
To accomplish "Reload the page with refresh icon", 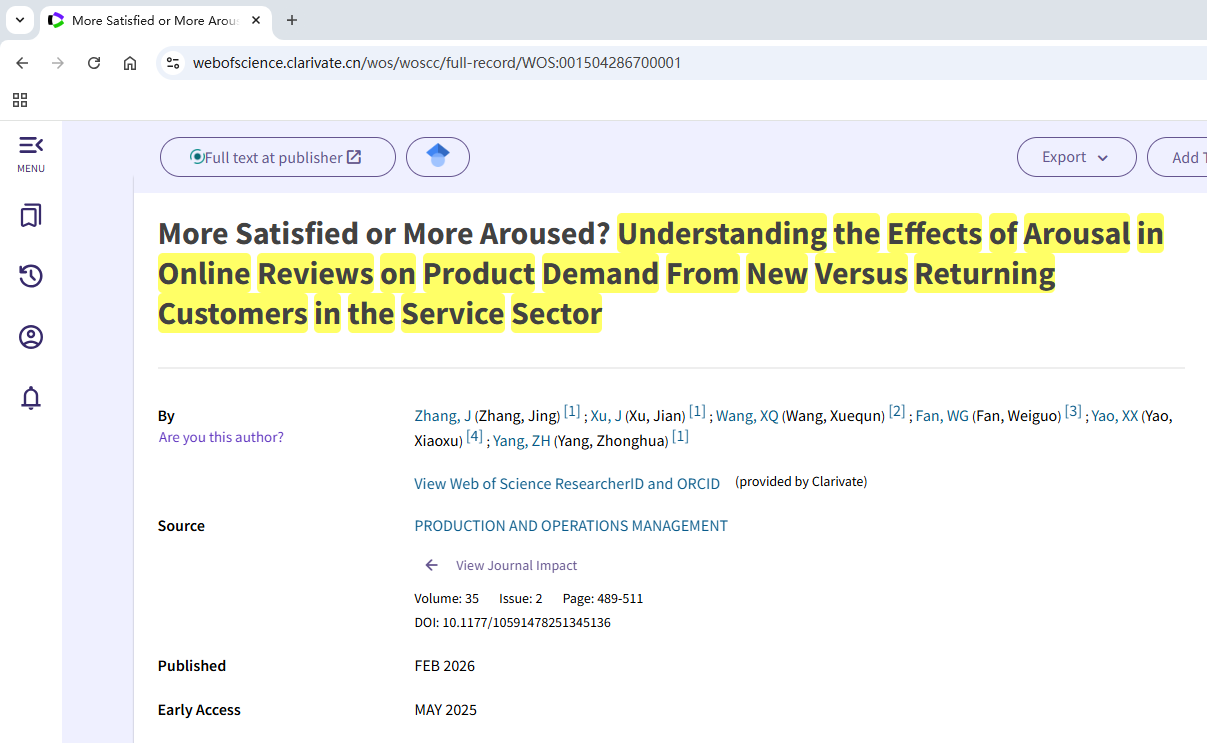I will click(x=94, y=63).
